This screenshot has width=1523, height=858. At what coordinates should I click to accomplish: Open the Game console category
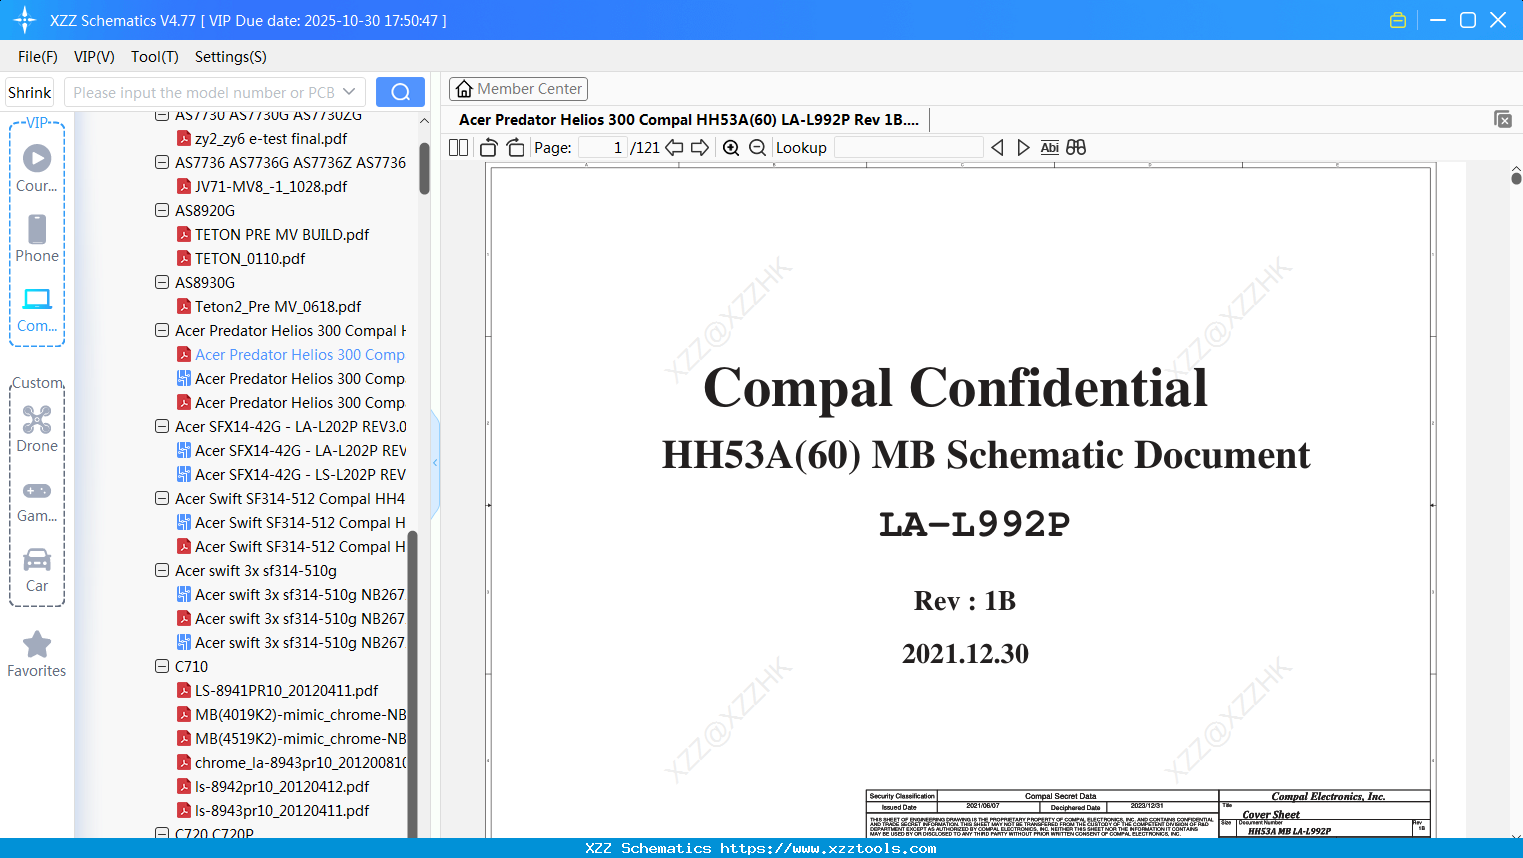[37, 501]
